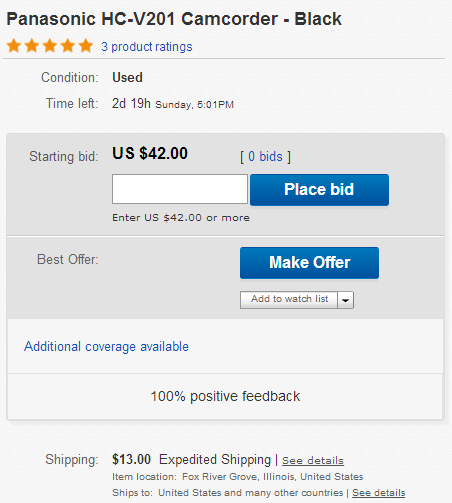Click the US $42.00 starting bid price
The width and height of the screenshot is (452, 503).
(150, 153)
